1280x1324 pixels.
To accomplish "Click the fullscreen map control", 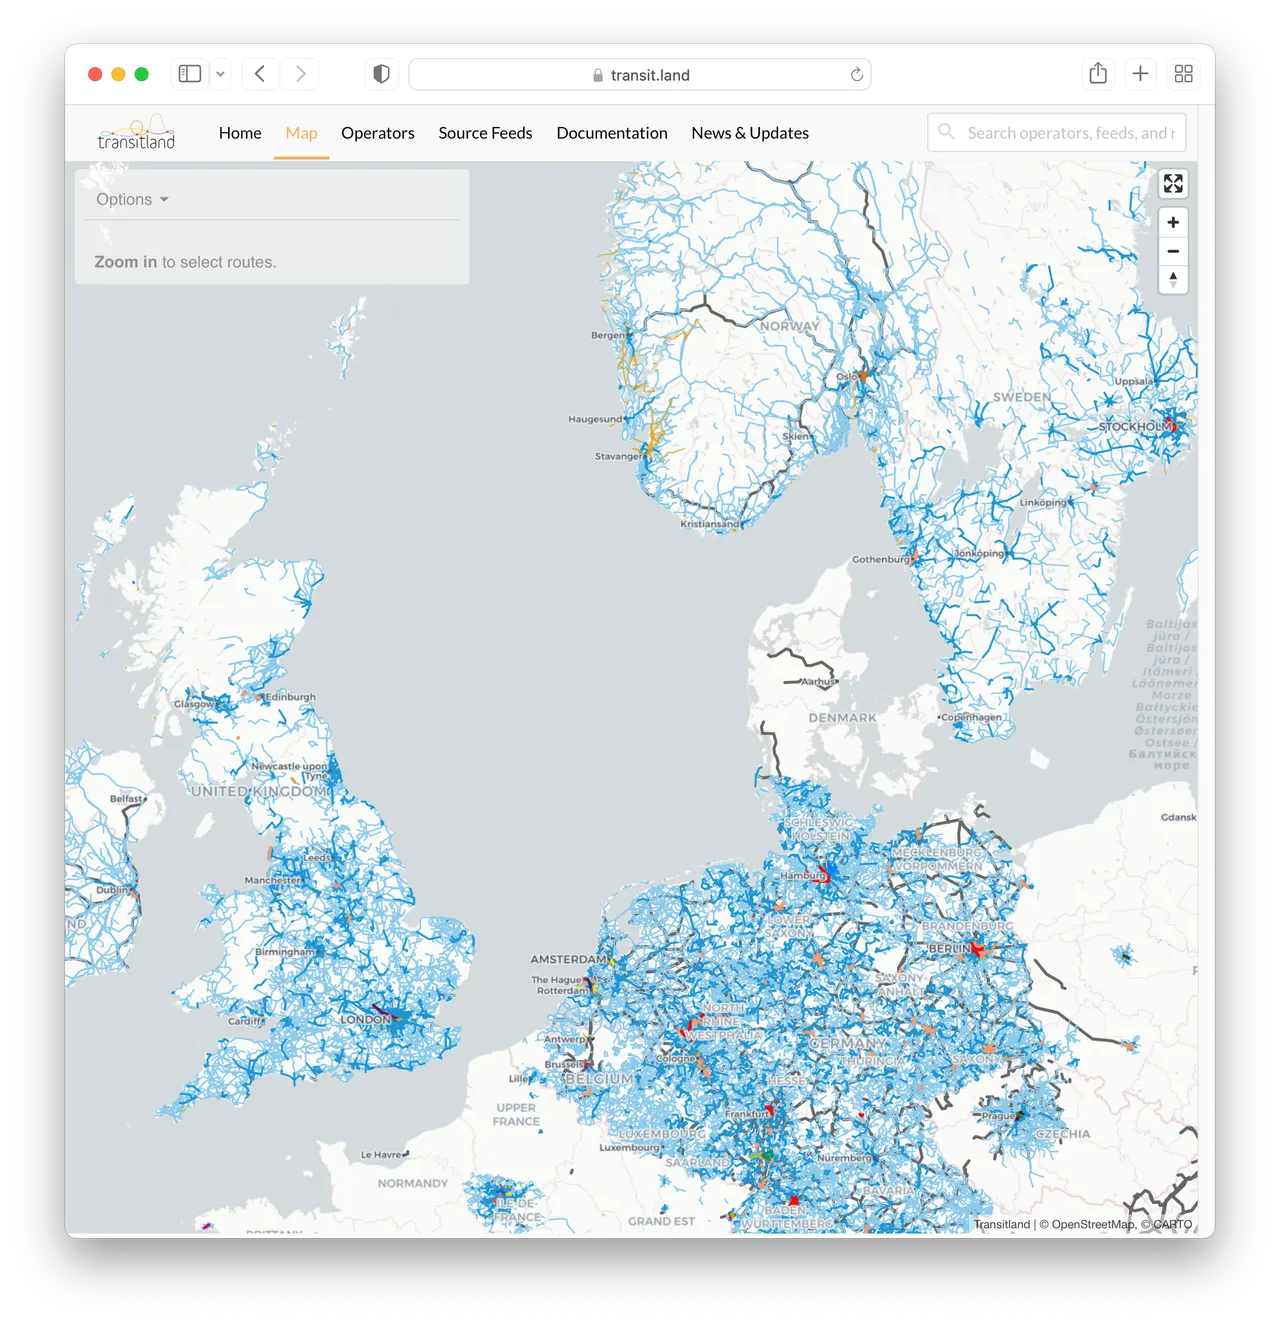I will coord(1173,183).
